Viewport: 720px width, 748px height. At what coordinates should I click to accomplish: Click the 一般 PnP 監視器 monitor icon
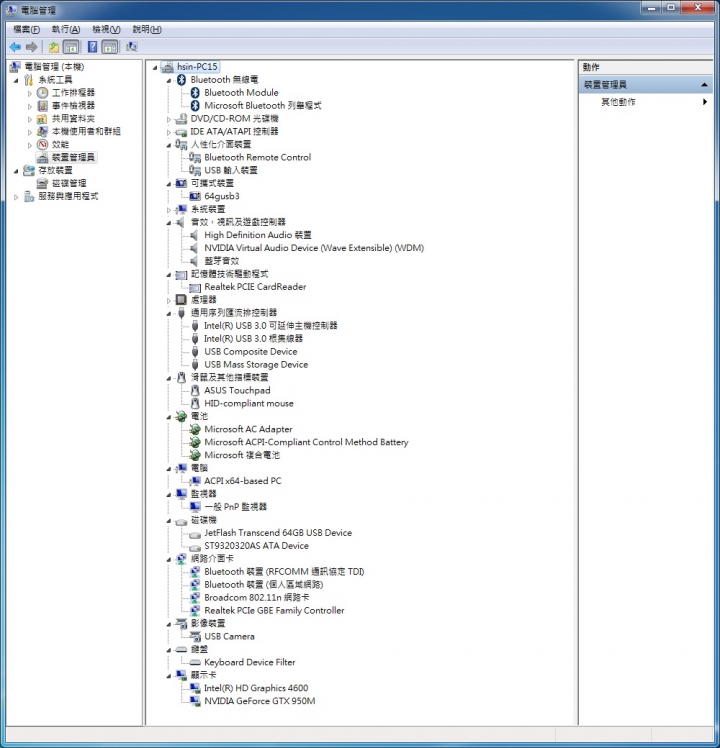[195, 507]
